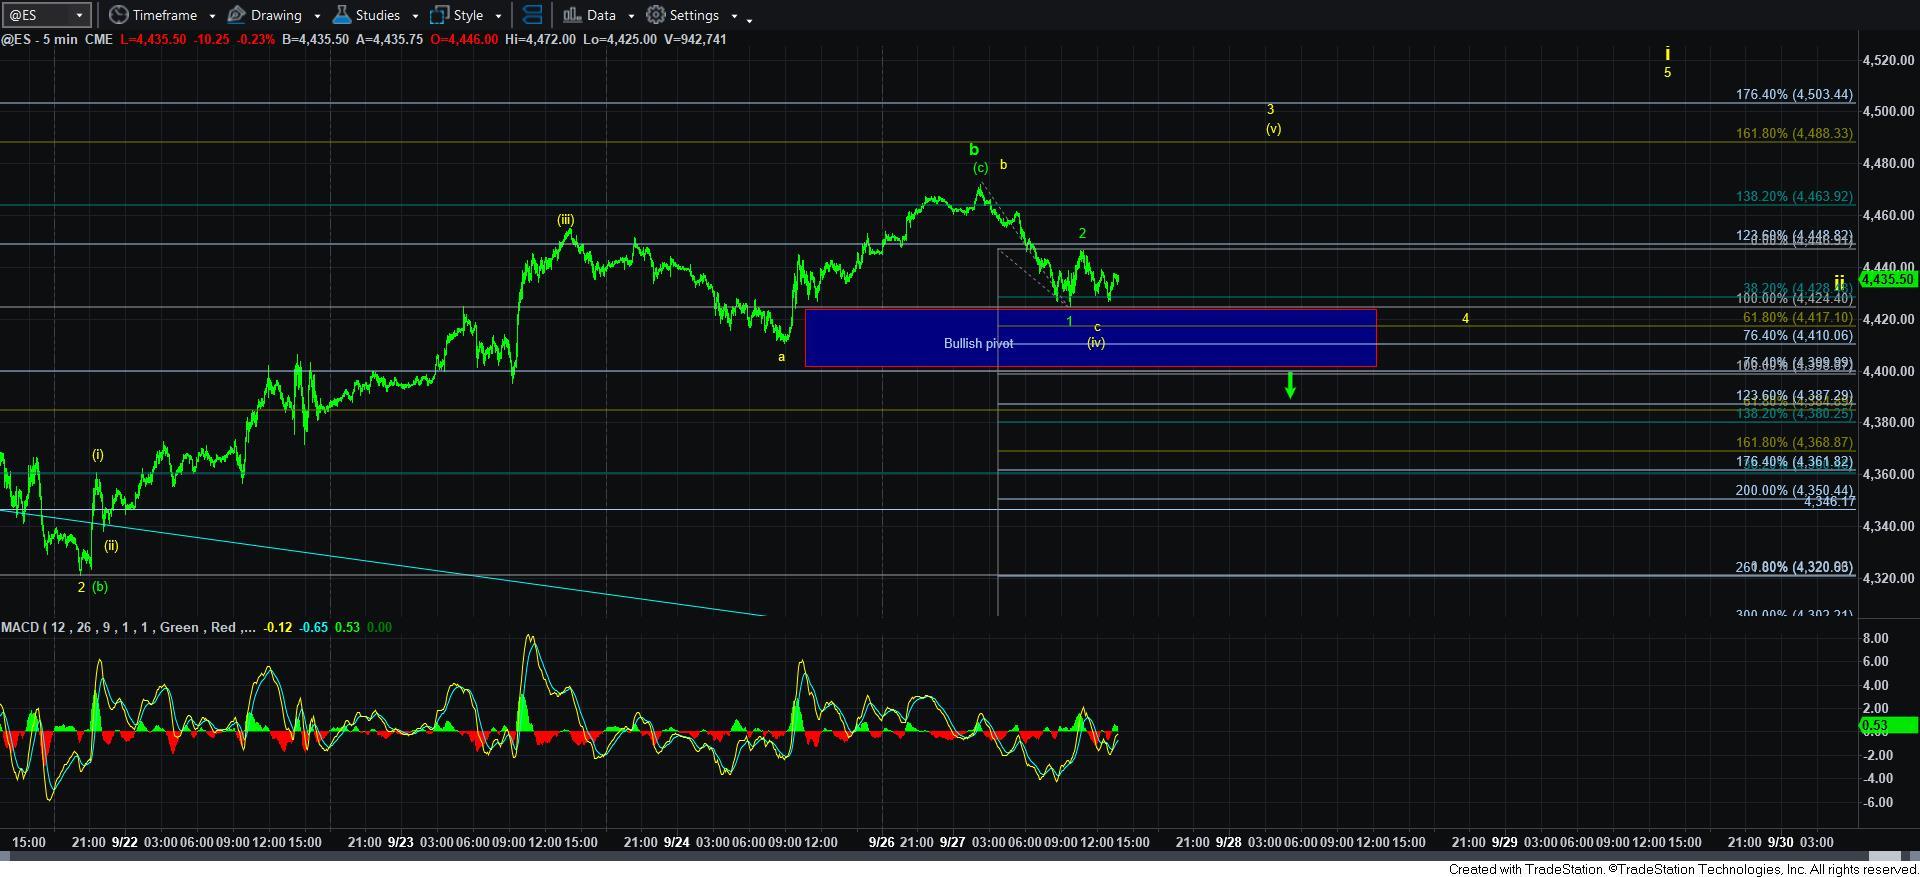Screen dimensions: 1920x877
Task: Expand the Data dropdown arrow
Action: (x=631, y=16)
